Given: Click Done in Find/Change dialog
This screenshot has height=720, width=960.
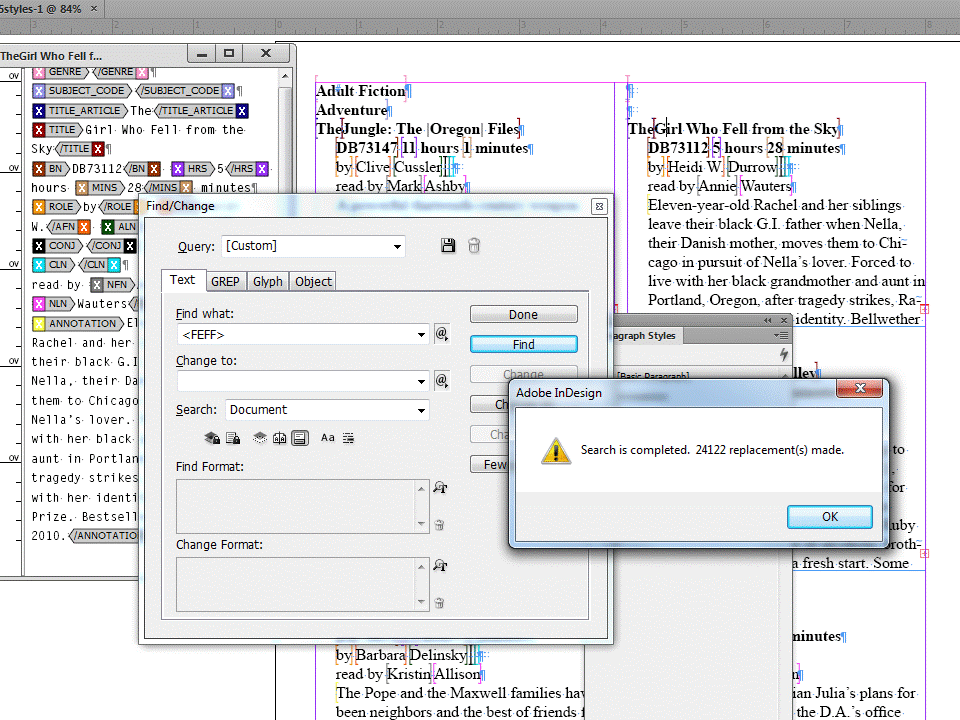Looking at the screenshot, I should click(x=523, y=314).
